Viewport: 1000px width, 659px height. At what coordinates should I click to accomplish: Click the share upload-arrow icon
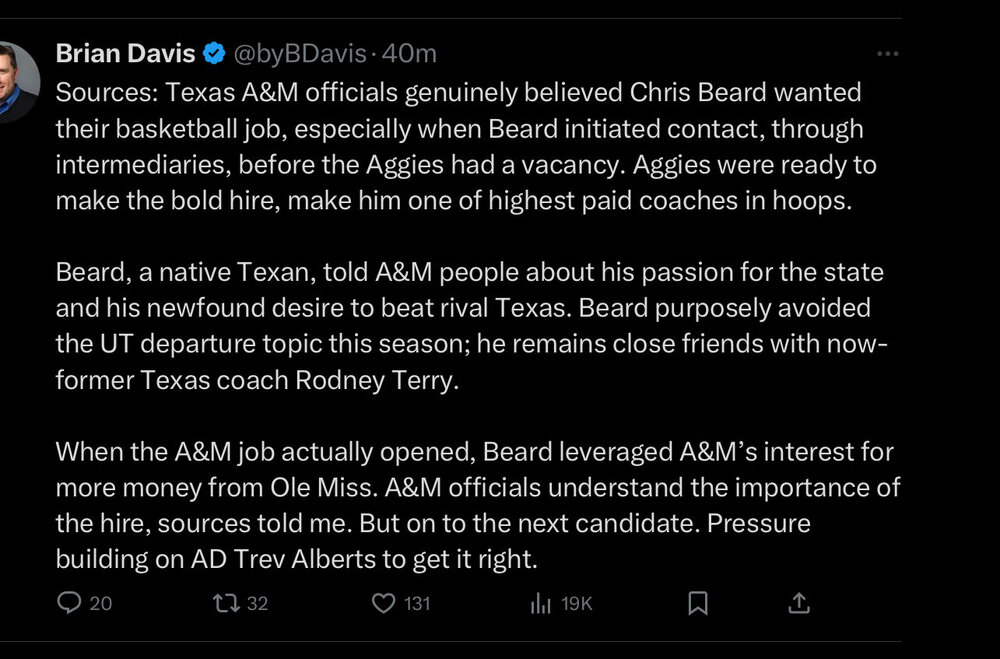[798, 603]
